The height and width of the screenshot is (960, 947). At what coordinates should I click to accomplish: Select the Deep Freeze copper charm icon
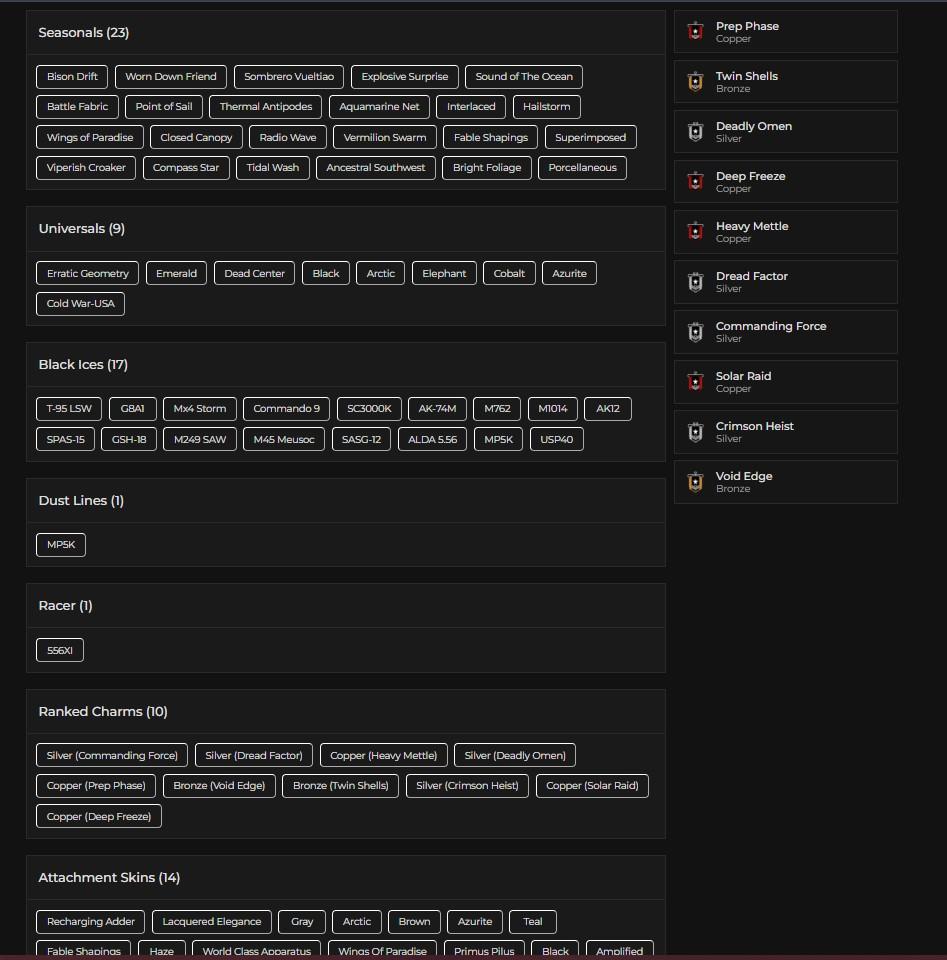(696, 182)
